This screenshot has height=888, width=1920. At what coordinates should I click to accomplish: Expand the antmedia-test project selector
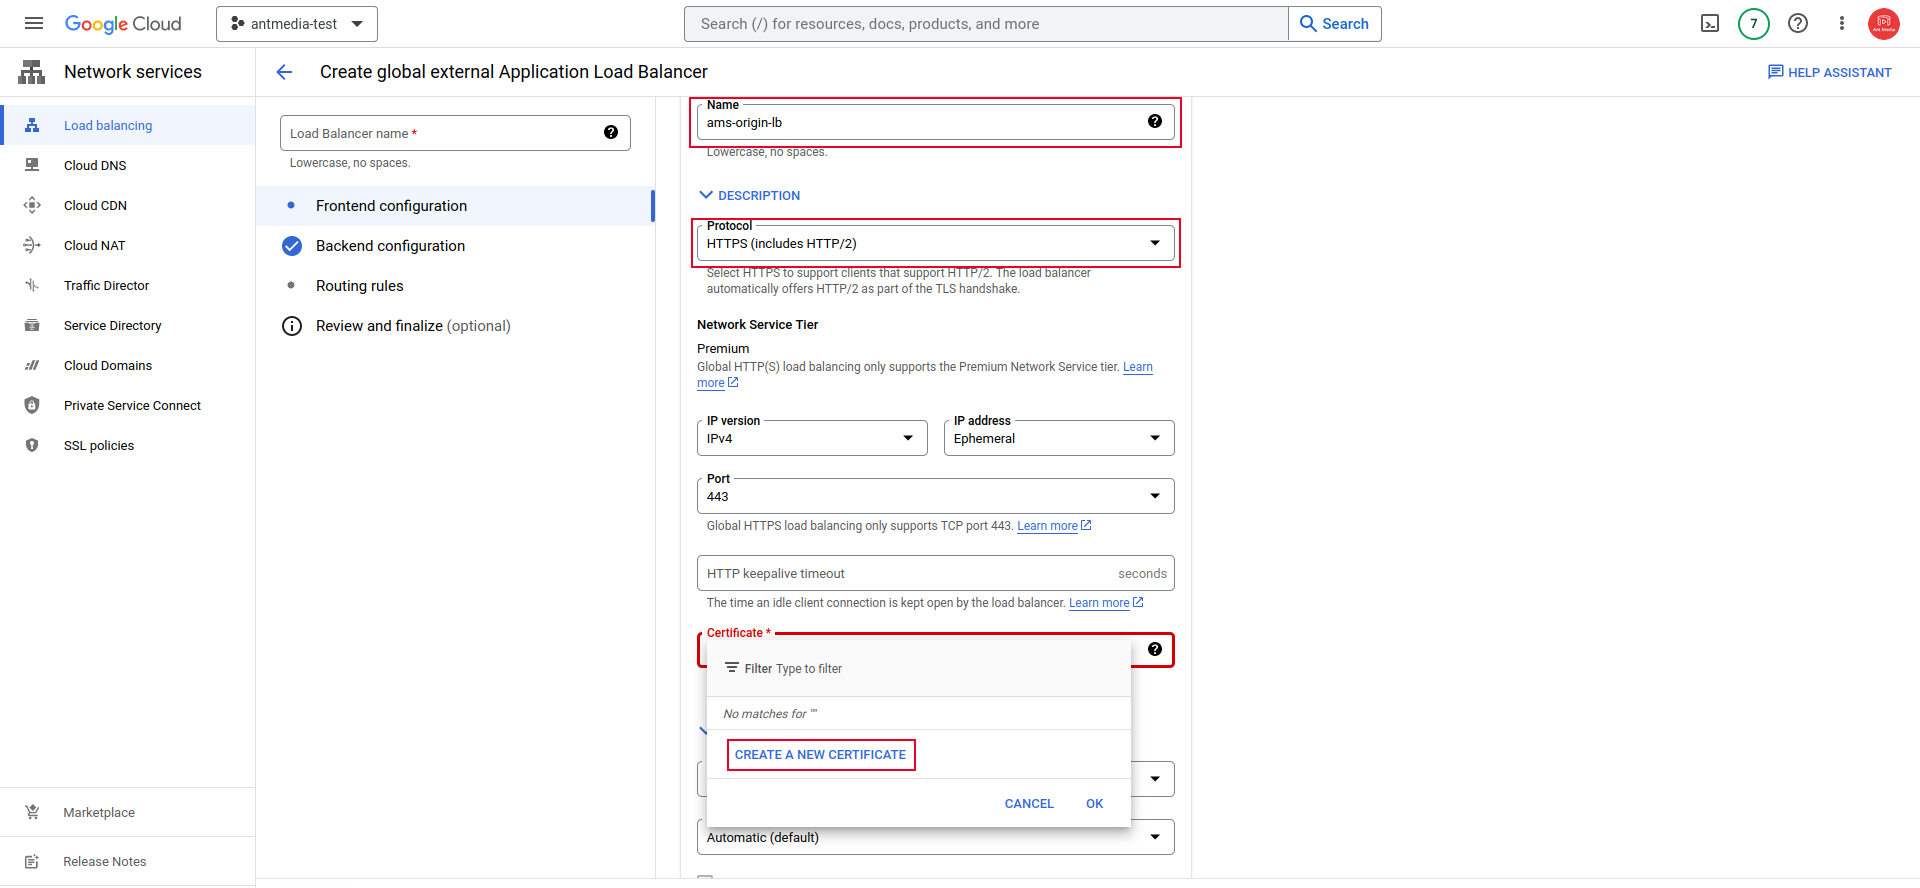coord(297,24)
